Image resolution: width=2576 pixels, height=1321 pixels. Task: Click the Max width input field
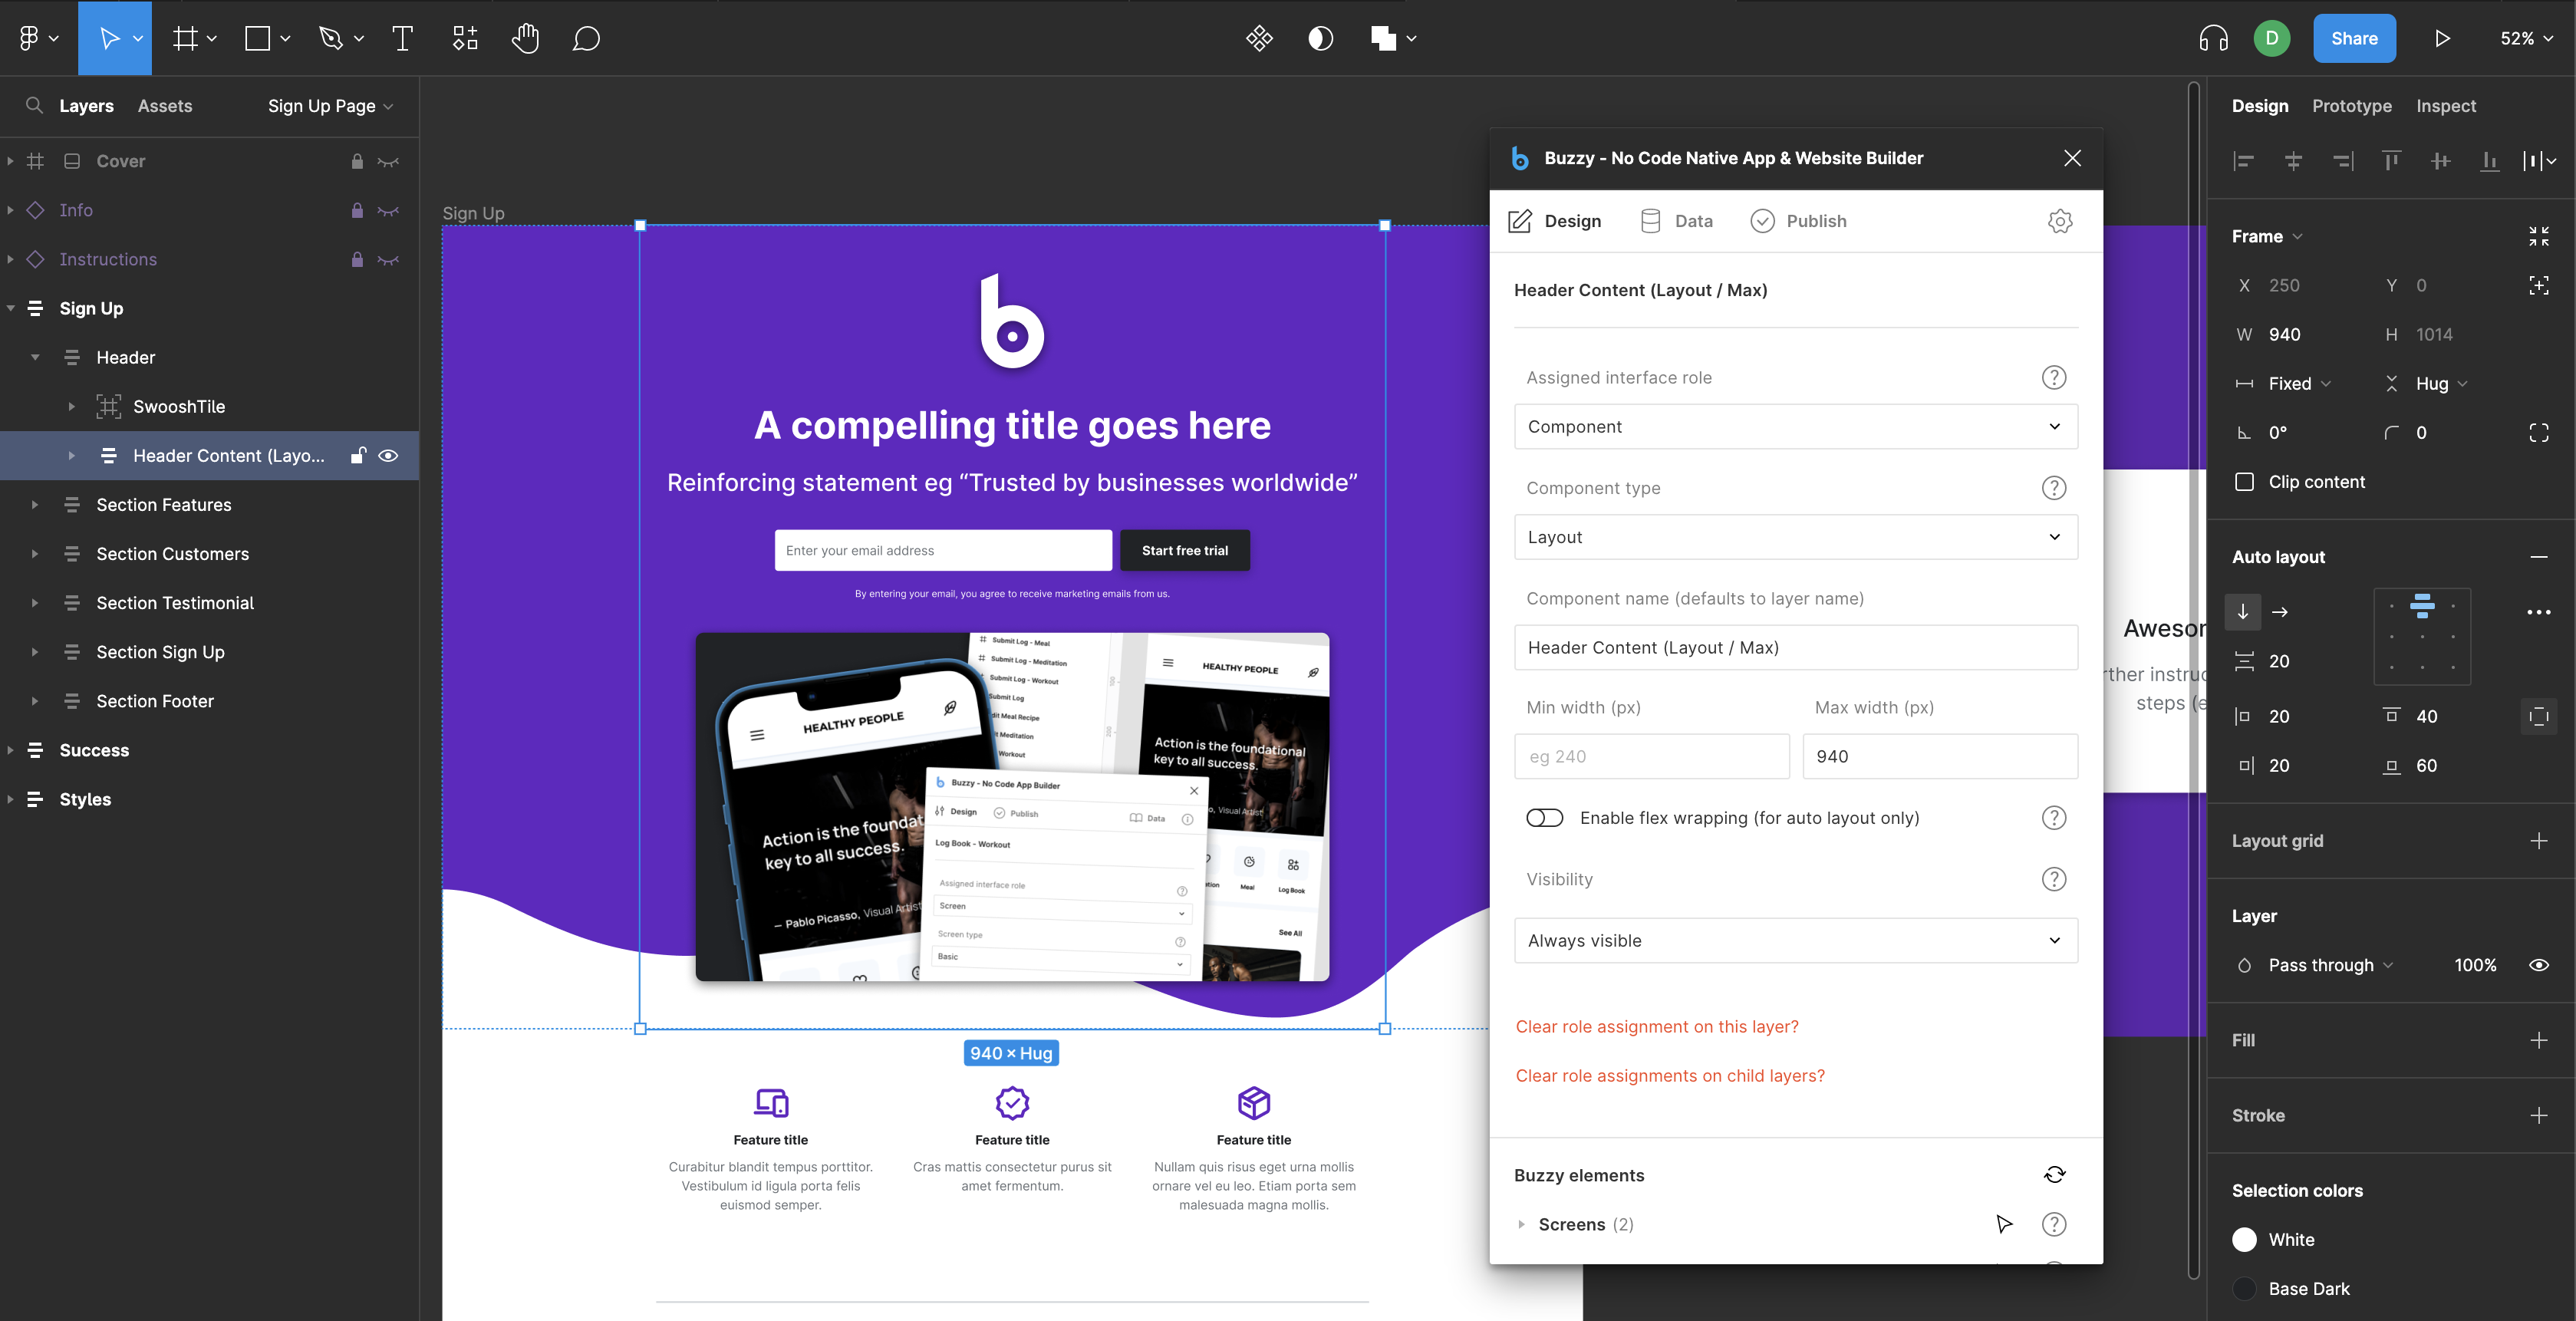pyautogui.click(x=1939, y=757)
